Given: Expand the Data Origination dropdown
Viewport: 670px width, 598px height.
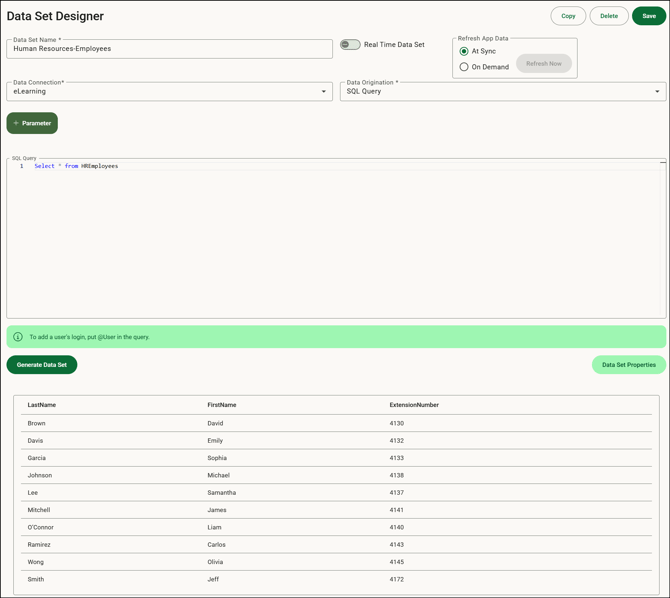Looking at the screenshot, I should tap(657, 92).
